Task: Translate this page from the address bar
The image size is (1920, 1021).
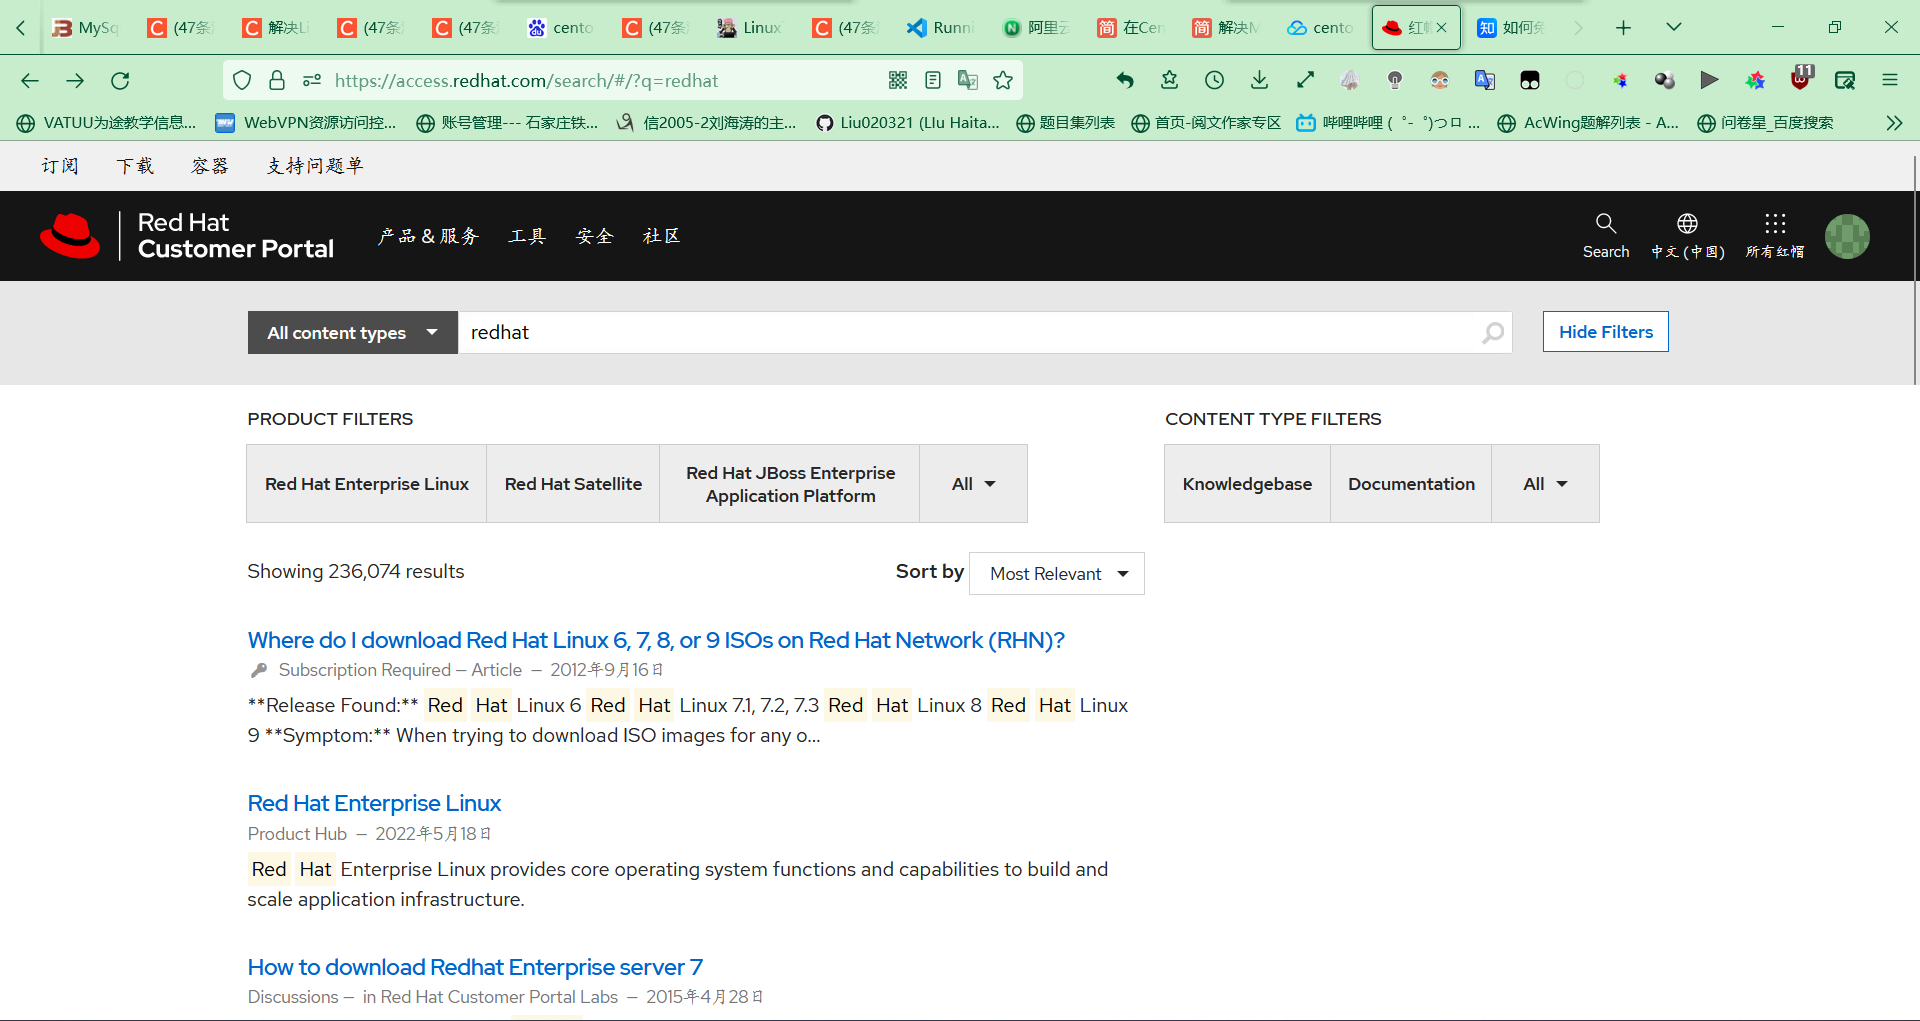Action: pos(968,81)
